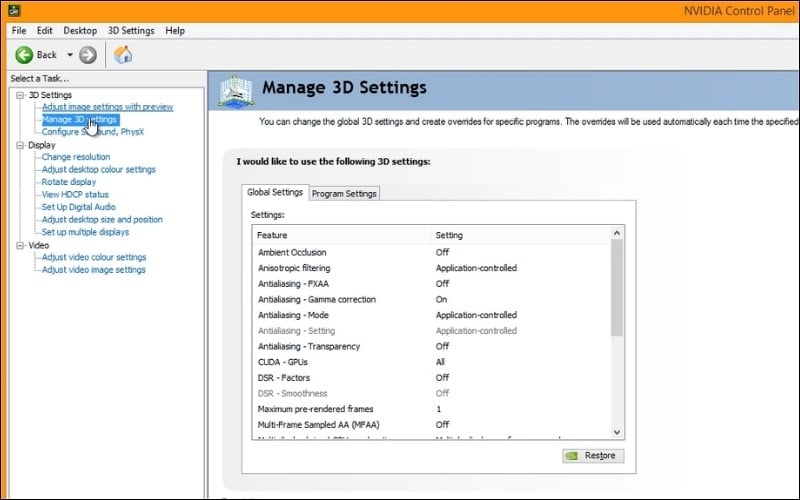Open Rotate display task
The height and width of the screenshot is (500, 800).
[x=69, y=182]
